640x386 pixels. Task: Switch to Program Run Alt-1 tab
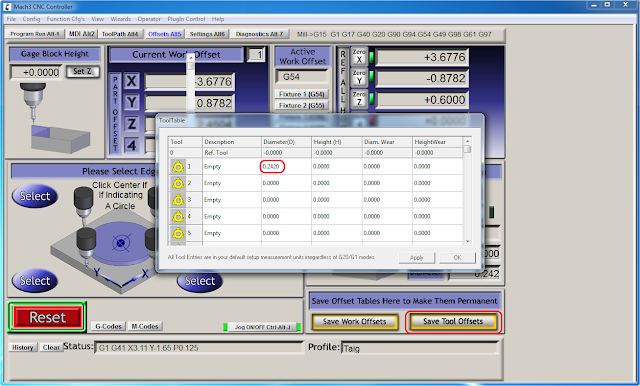[35, 34]
